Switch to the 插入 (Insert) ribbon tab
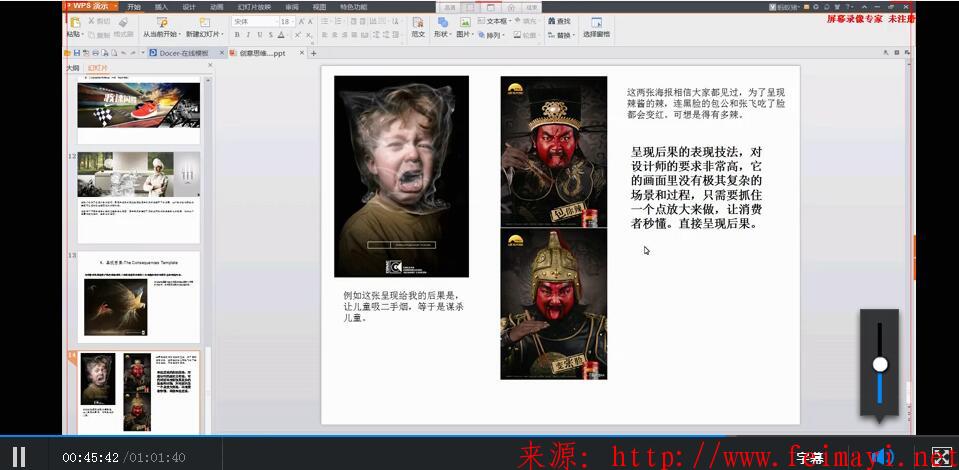 tap(160, 7)
